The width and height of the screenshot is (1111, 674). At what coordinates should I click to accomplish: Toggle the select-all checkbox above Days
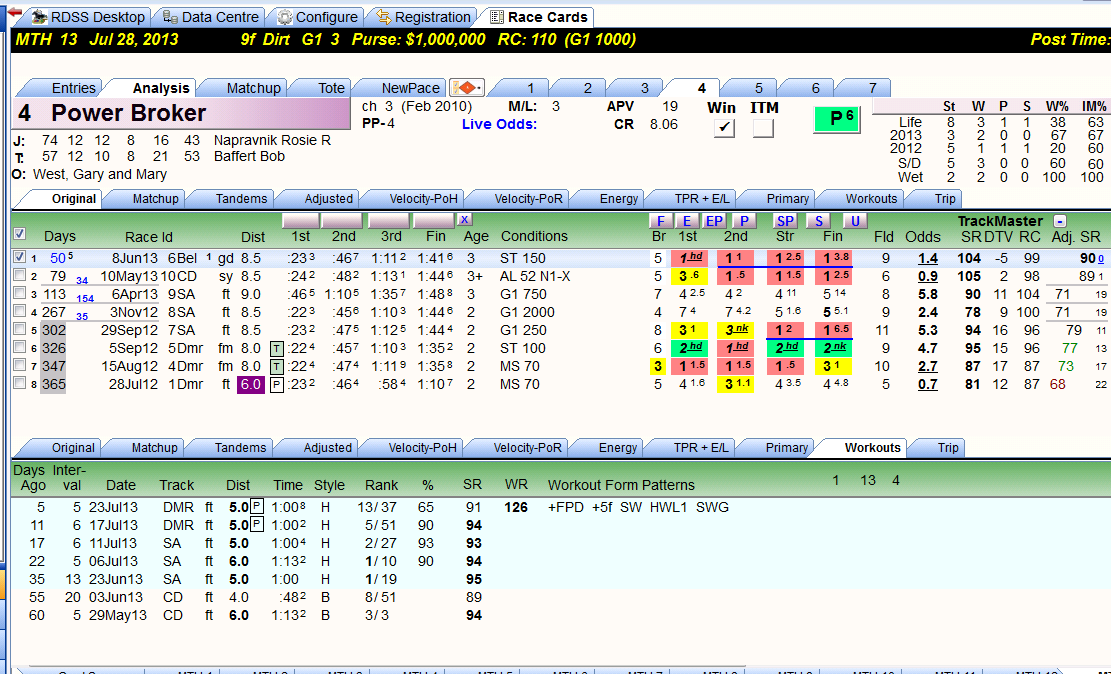coord(20,234)
